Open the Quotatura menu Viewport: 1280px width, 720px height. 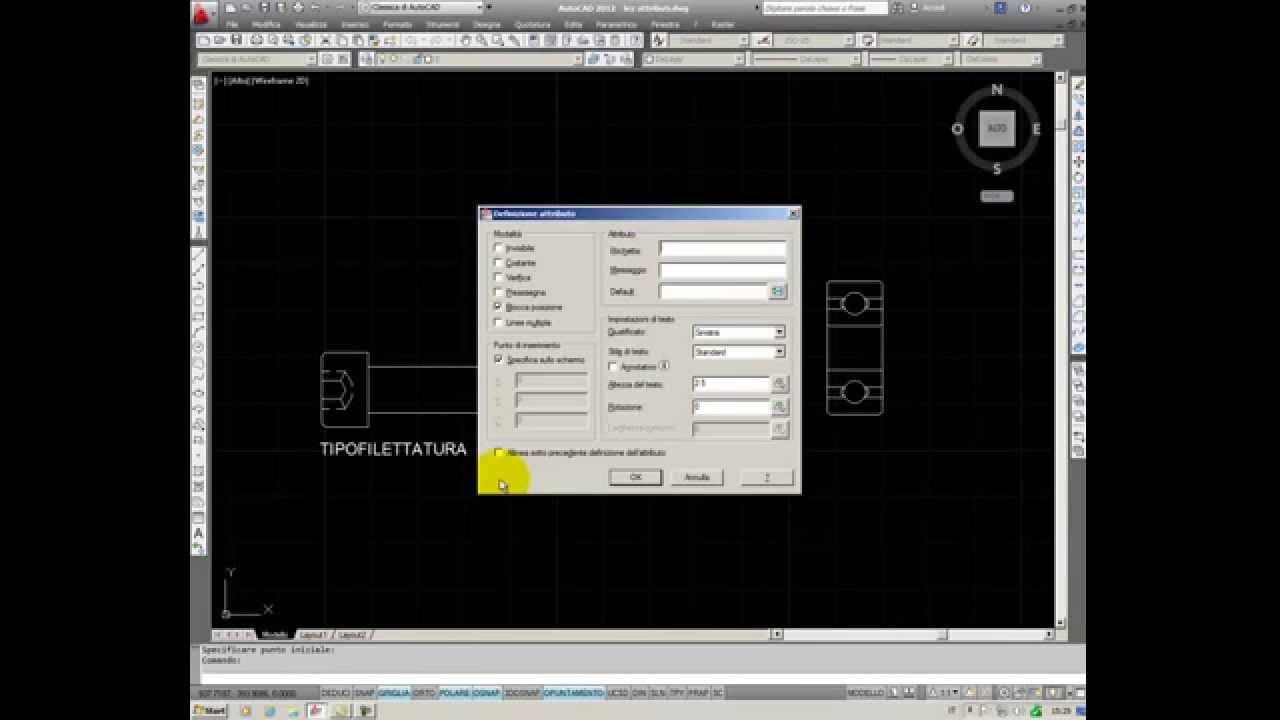coord(532,24)
